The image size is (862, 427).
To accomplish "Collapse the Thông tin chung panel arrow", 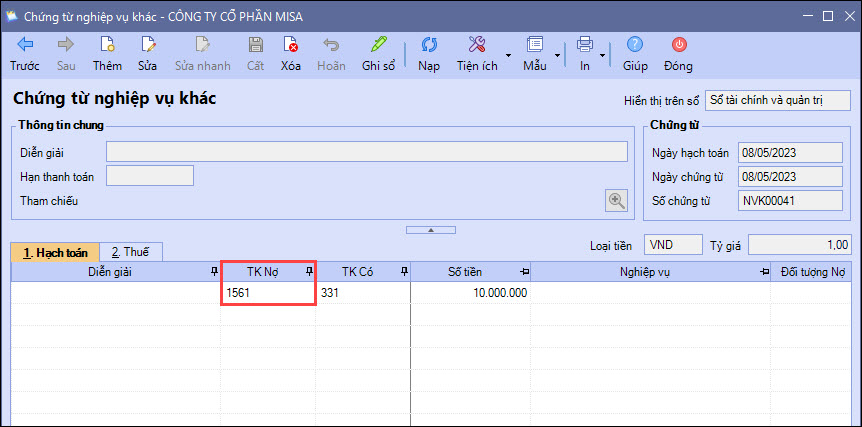I will (431, 230).
